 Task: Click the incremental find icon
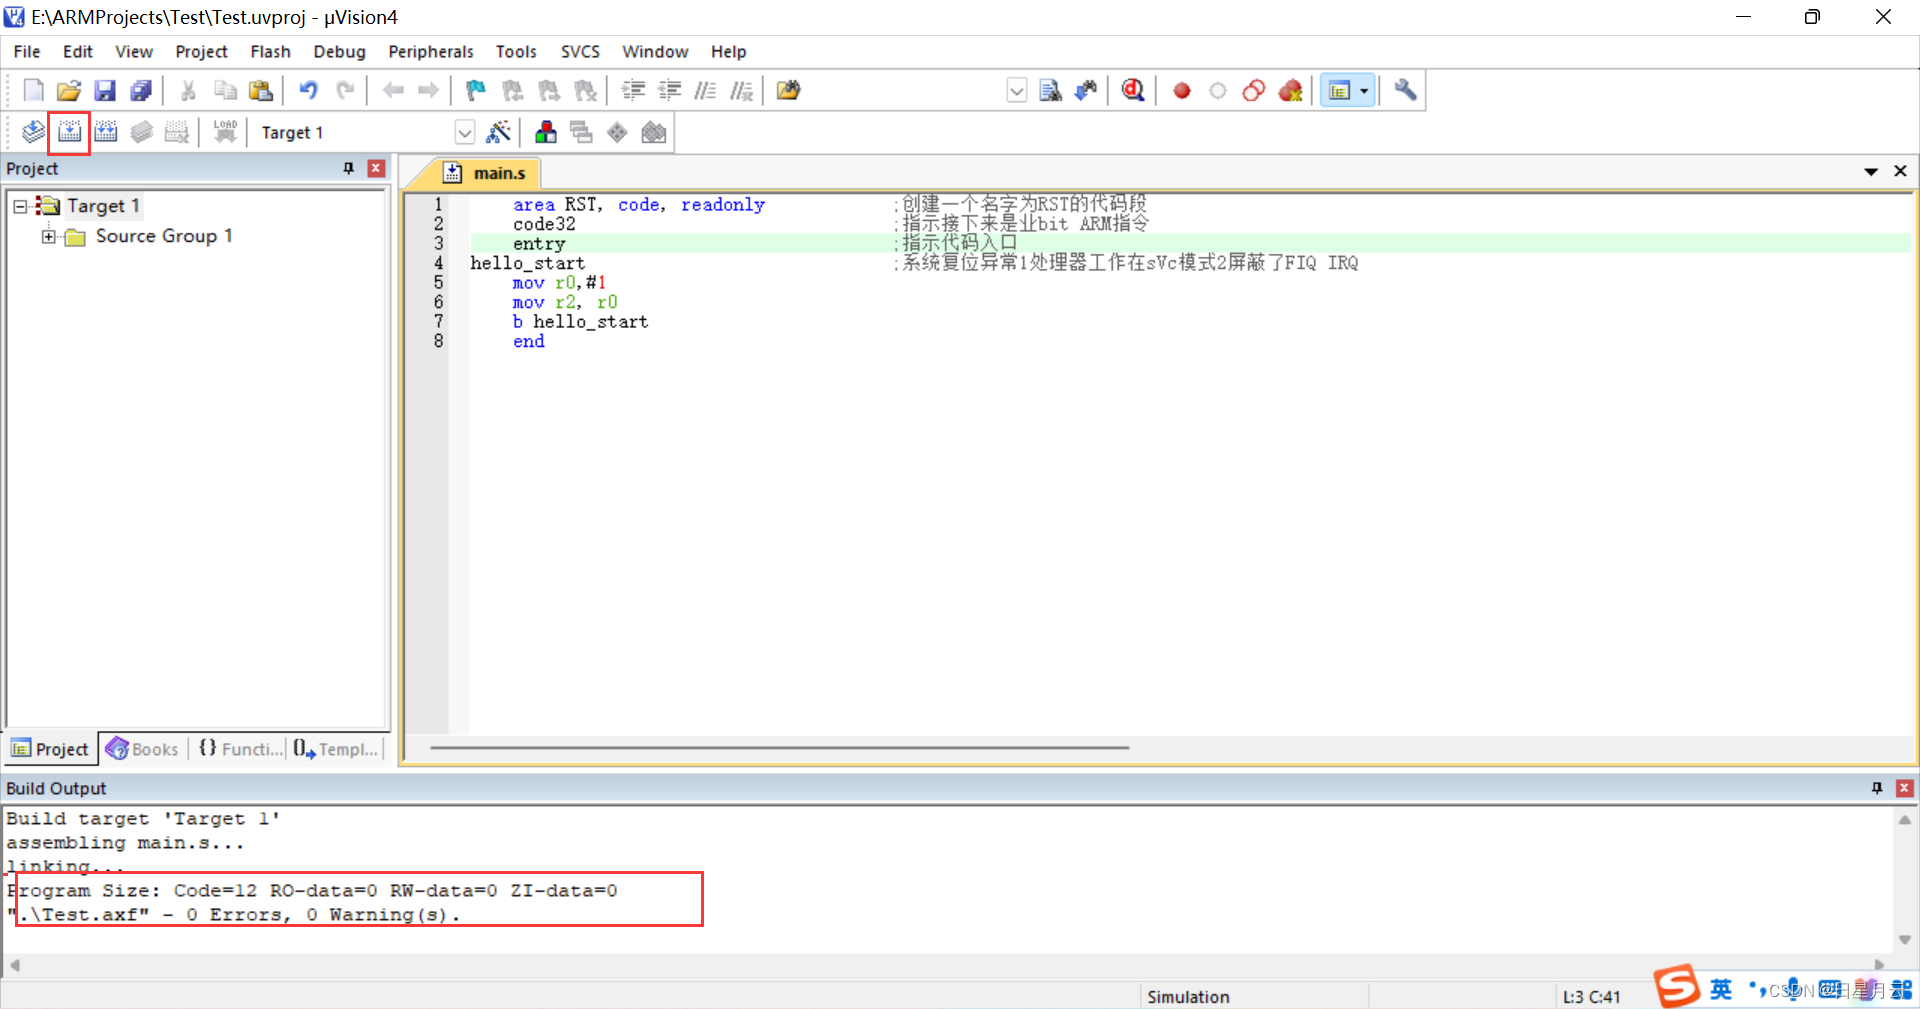click(x=1086, y=91)
